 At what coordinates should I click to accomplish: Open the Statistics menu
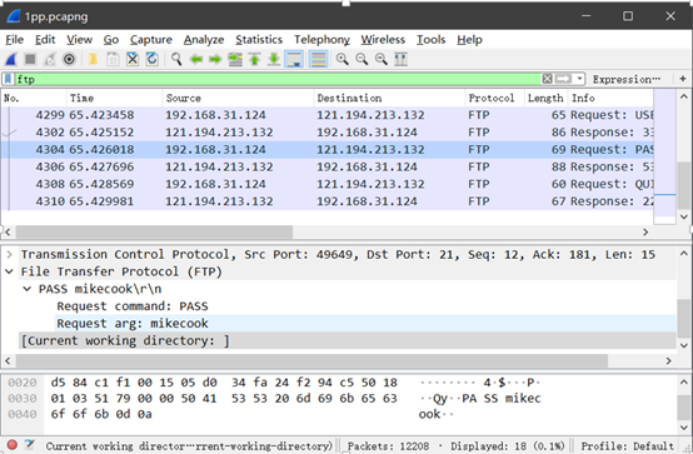tap(259, 39)
